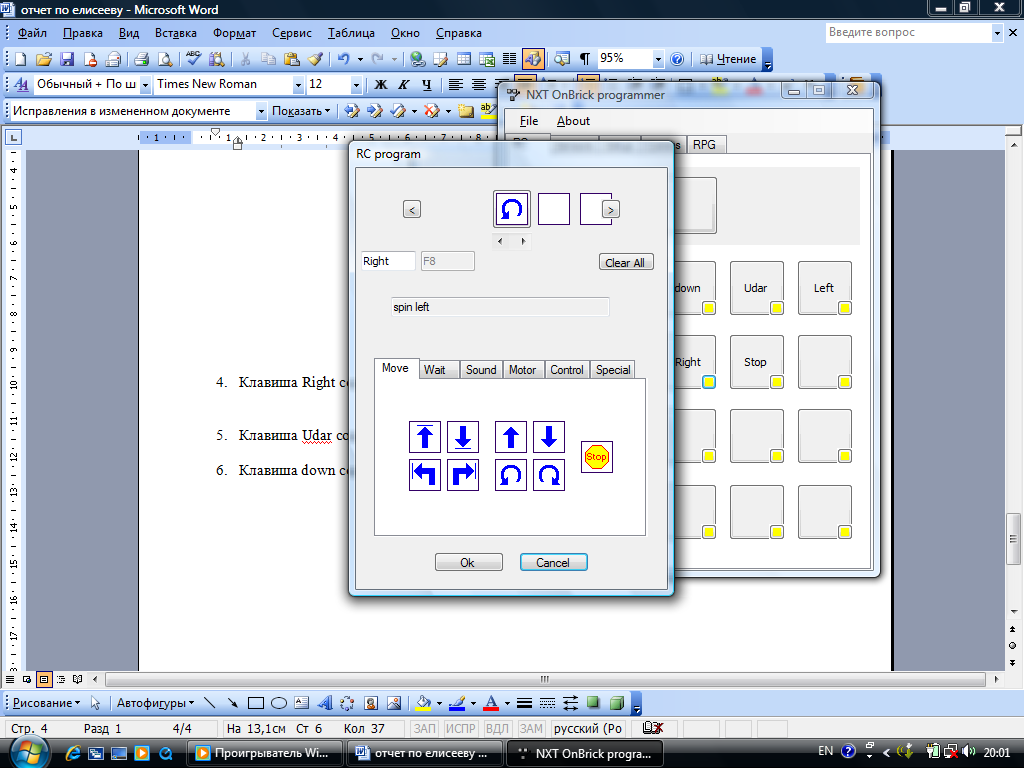Toggle Underline (Ч) formatting

click(x=426, y=85)
